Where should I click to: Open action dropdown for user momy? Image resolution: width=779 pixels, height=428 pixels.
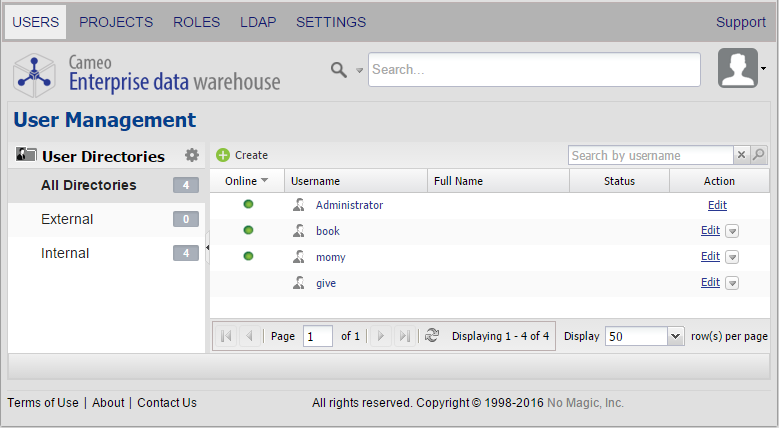click(732, 257)
